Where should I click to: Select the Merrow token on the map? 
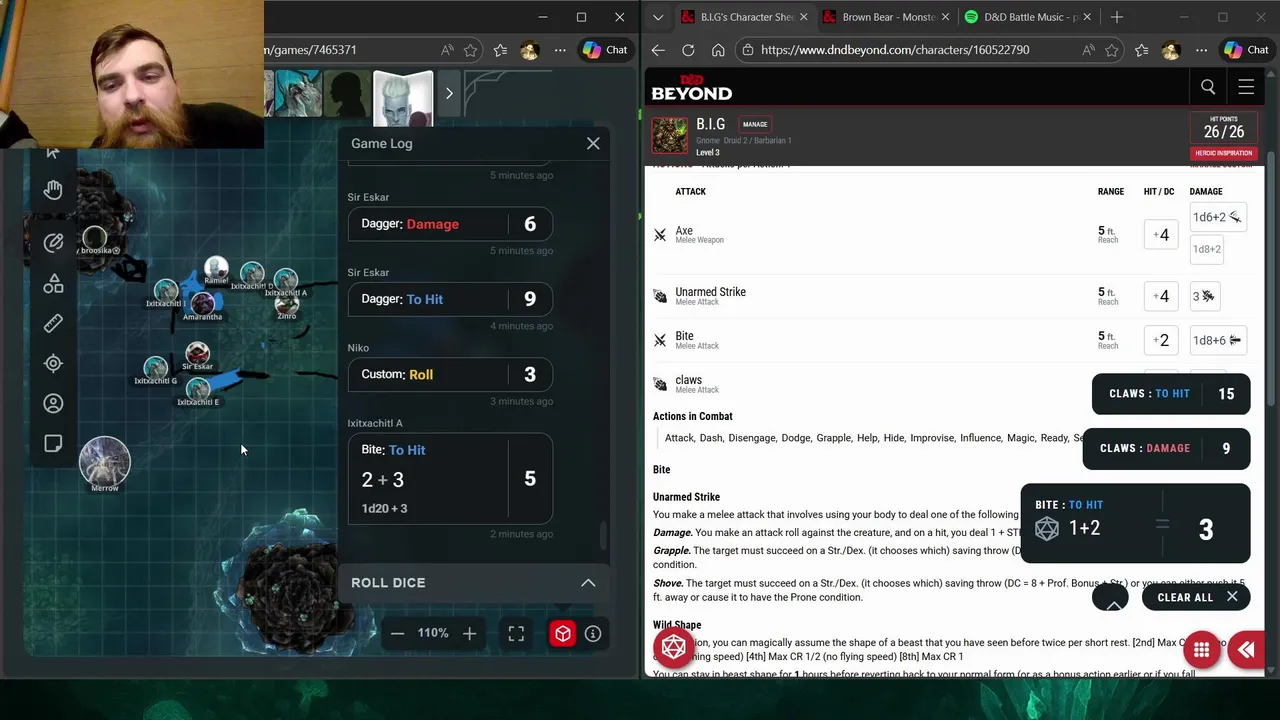(105, 463)
